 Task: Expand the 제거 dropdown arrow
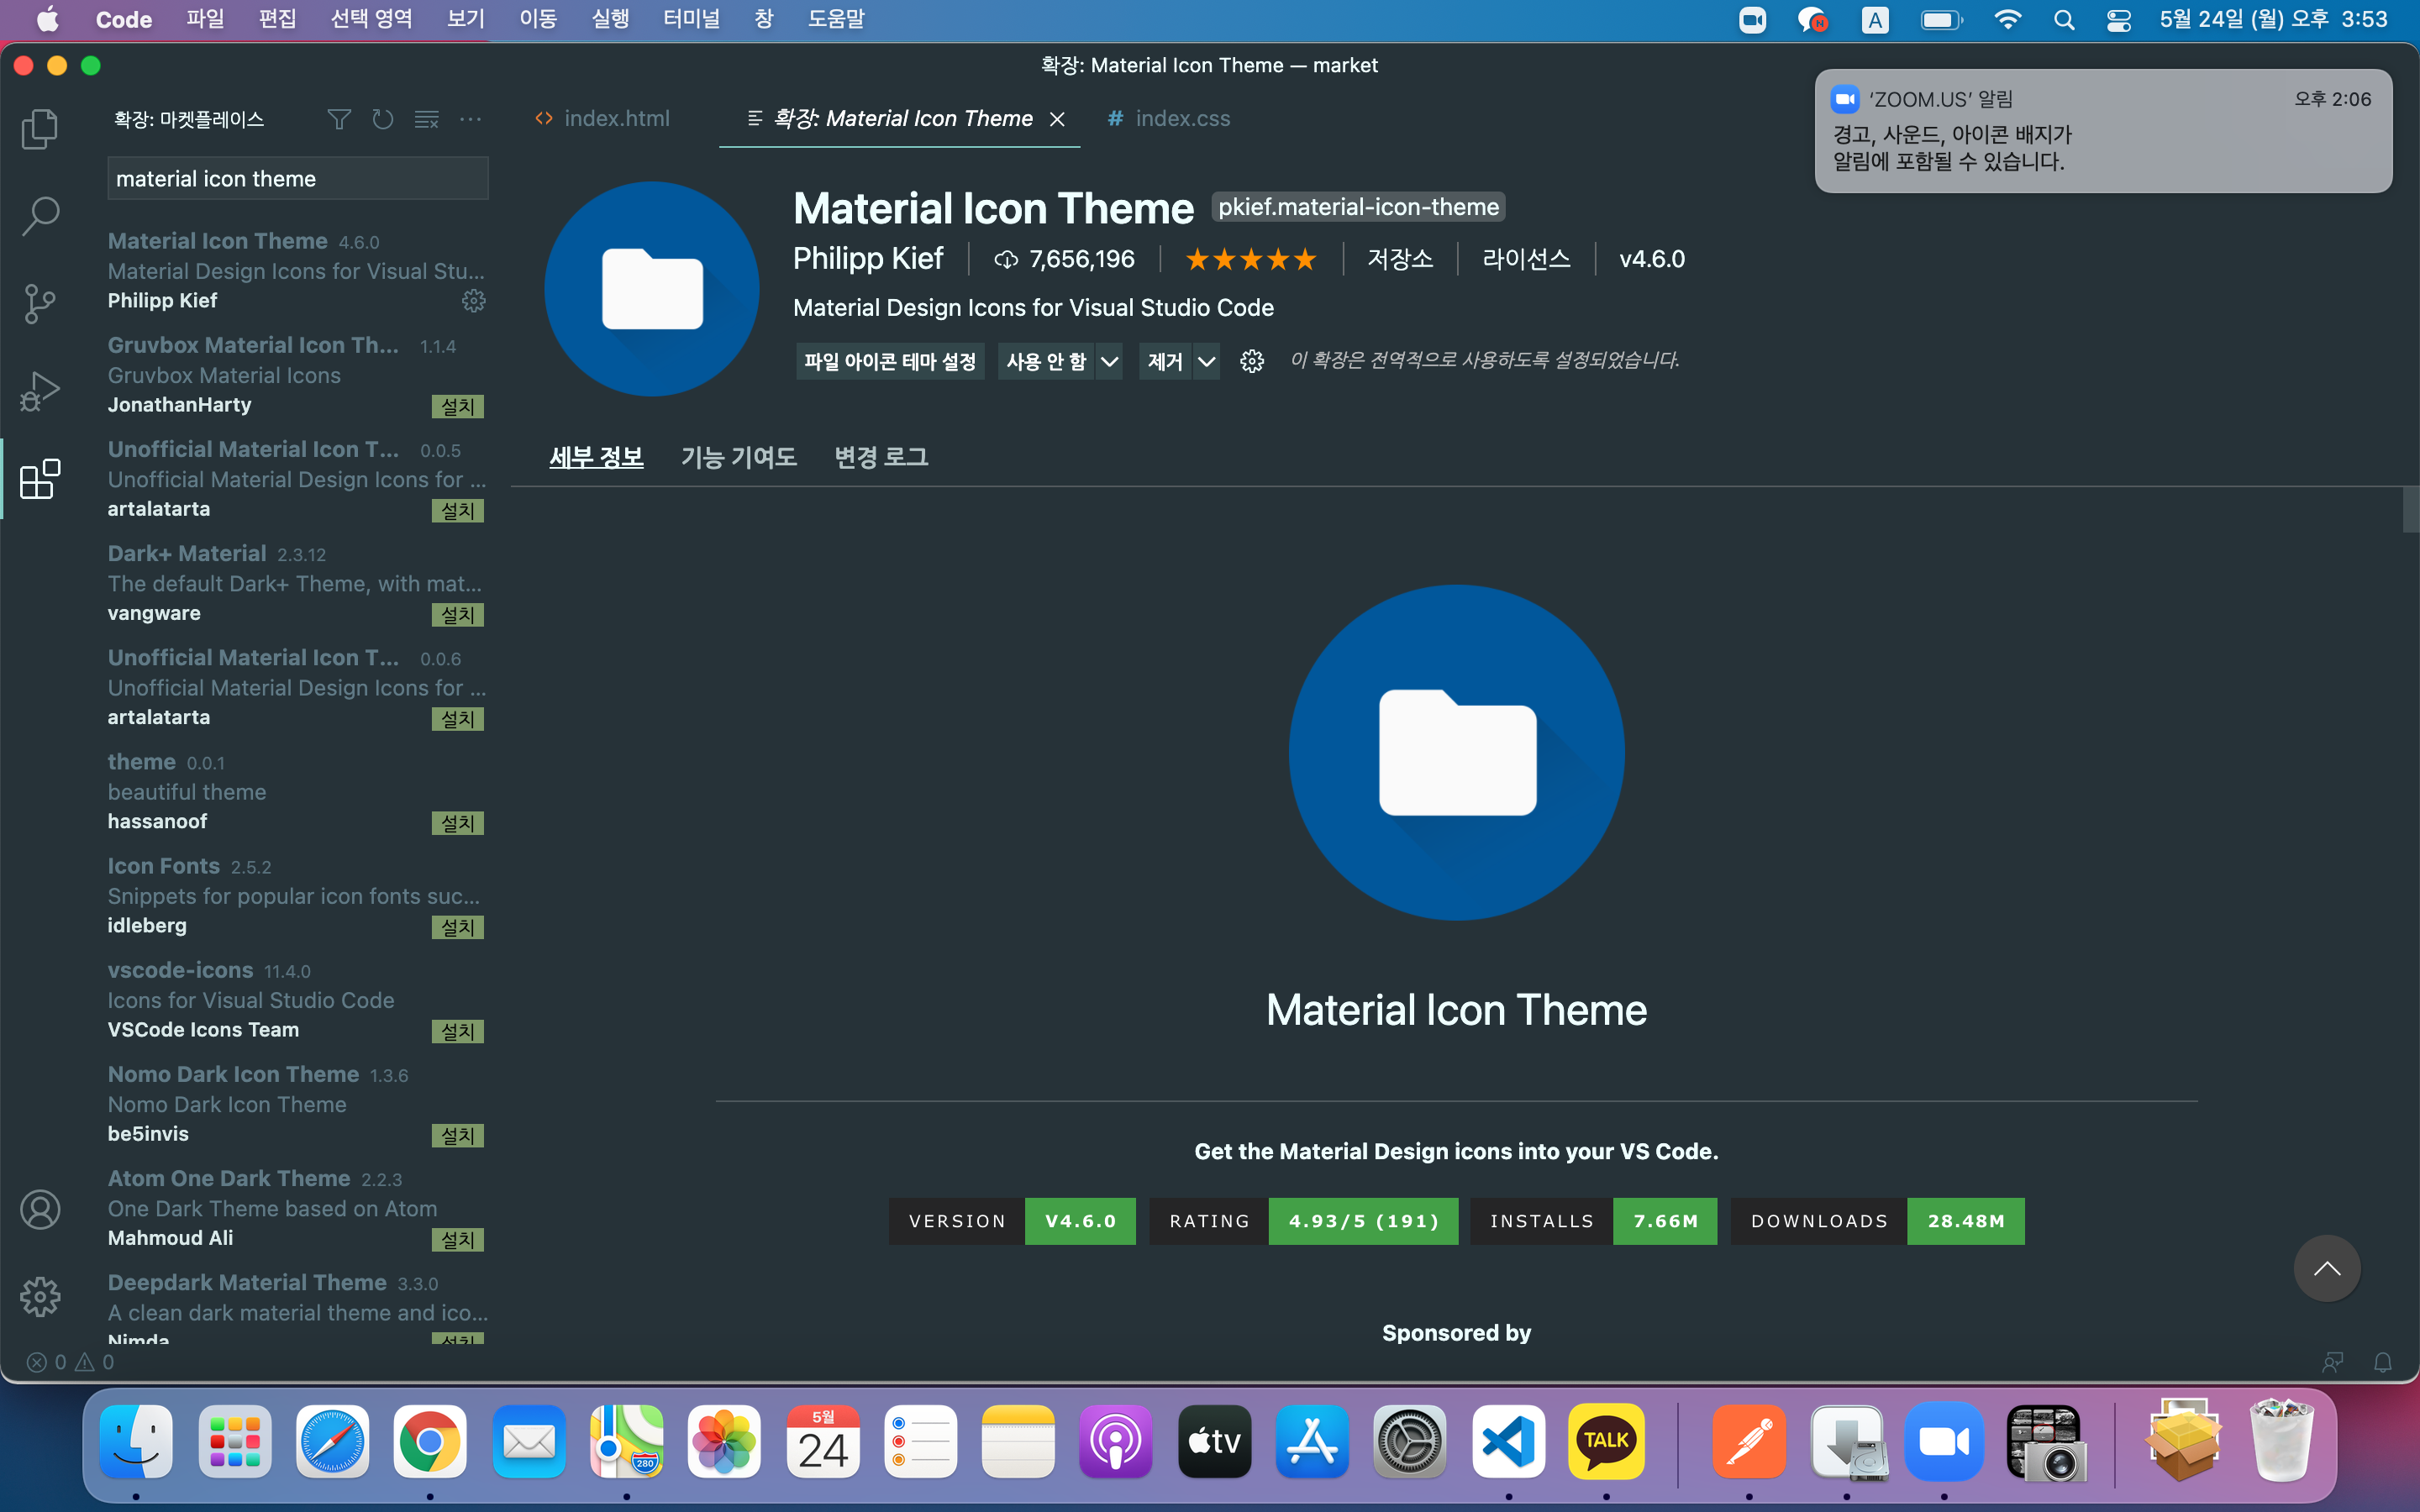(1207, 361)
